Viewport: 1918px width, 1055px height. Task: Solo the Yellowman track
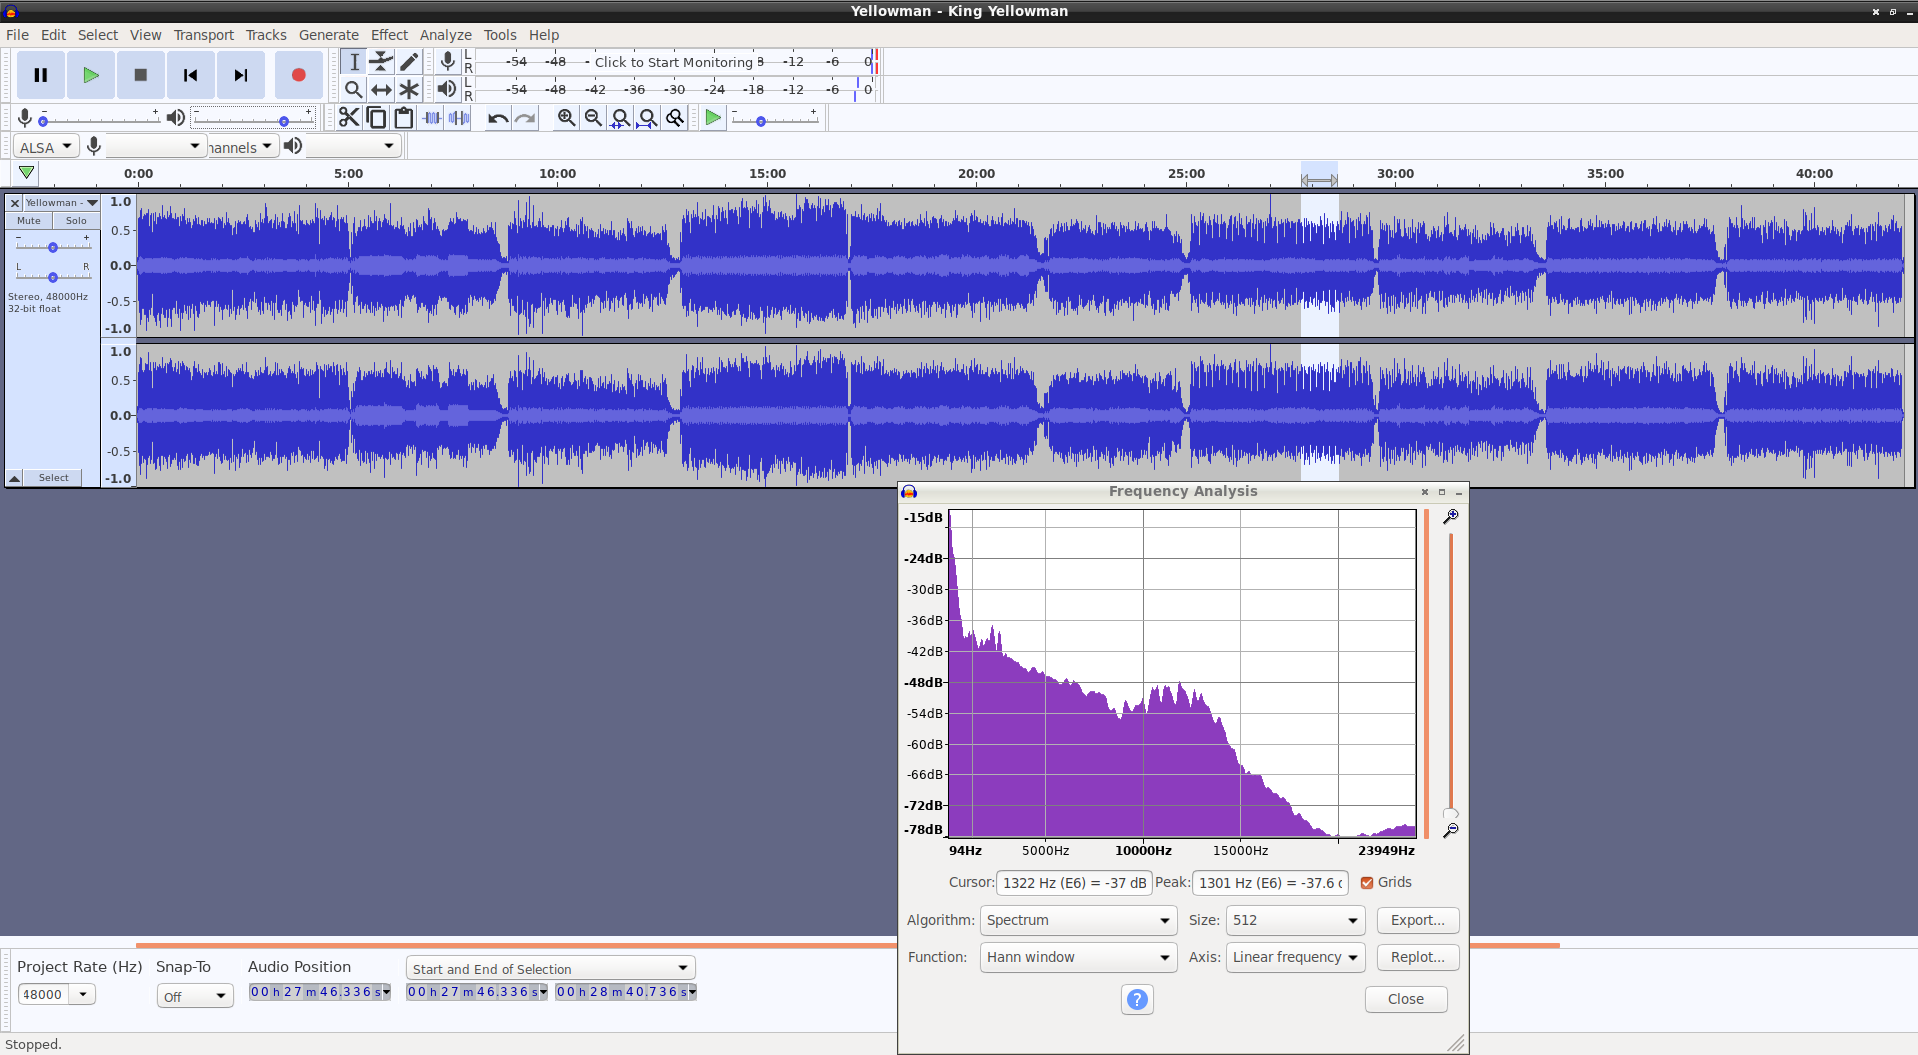[x=76, y=221]
